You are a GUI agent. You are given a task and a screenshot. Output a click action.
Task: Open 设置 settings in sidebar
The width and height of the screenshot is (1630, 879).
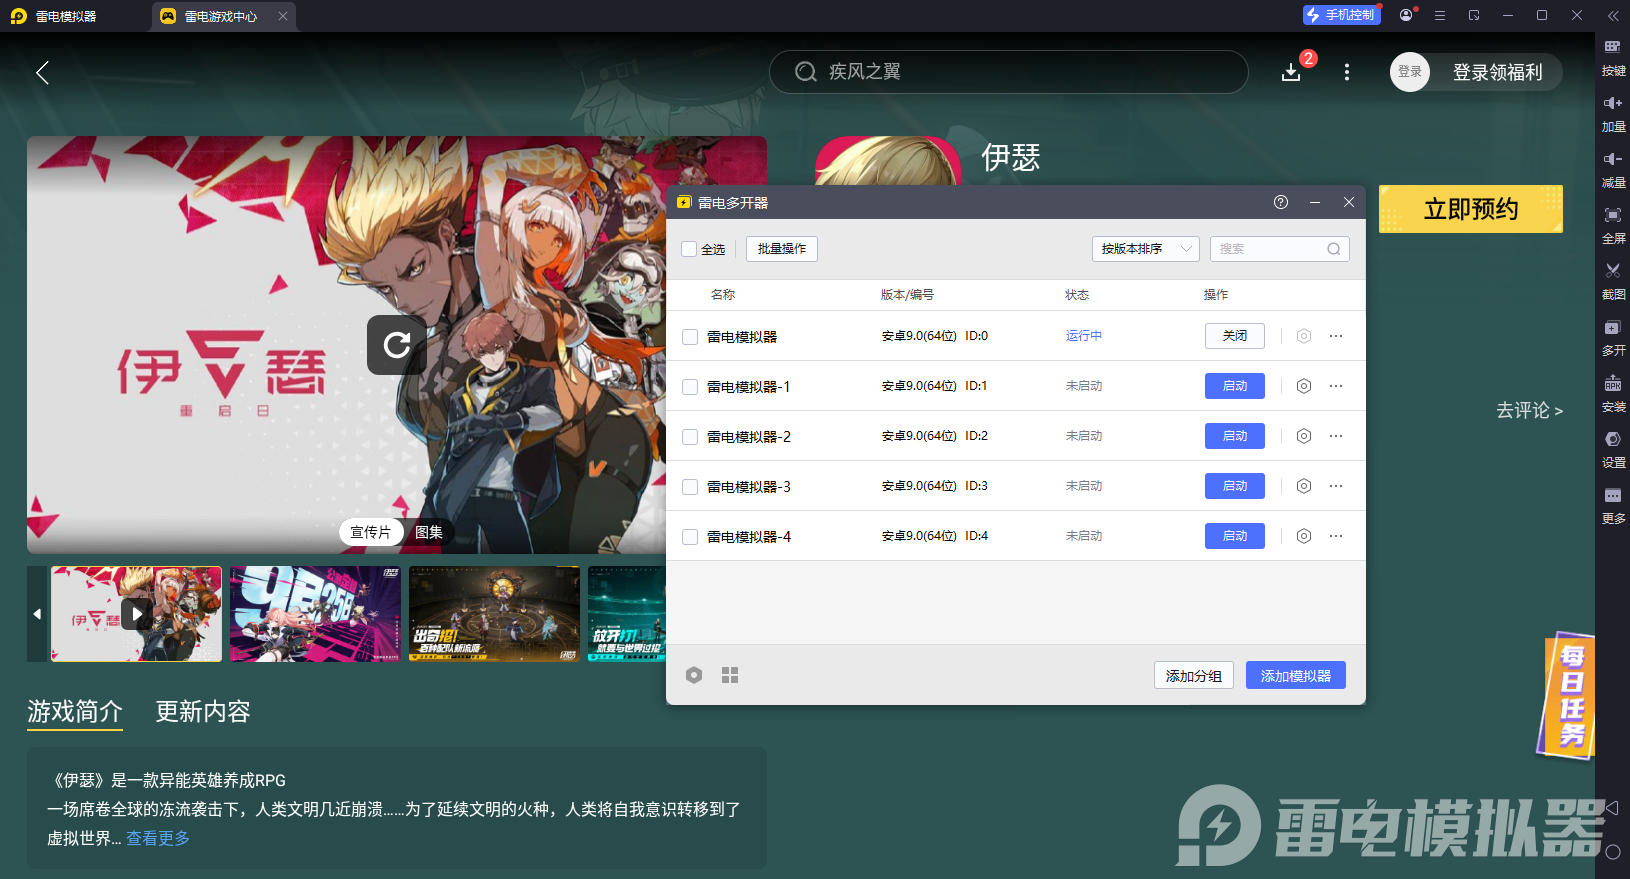[1613, 449]
